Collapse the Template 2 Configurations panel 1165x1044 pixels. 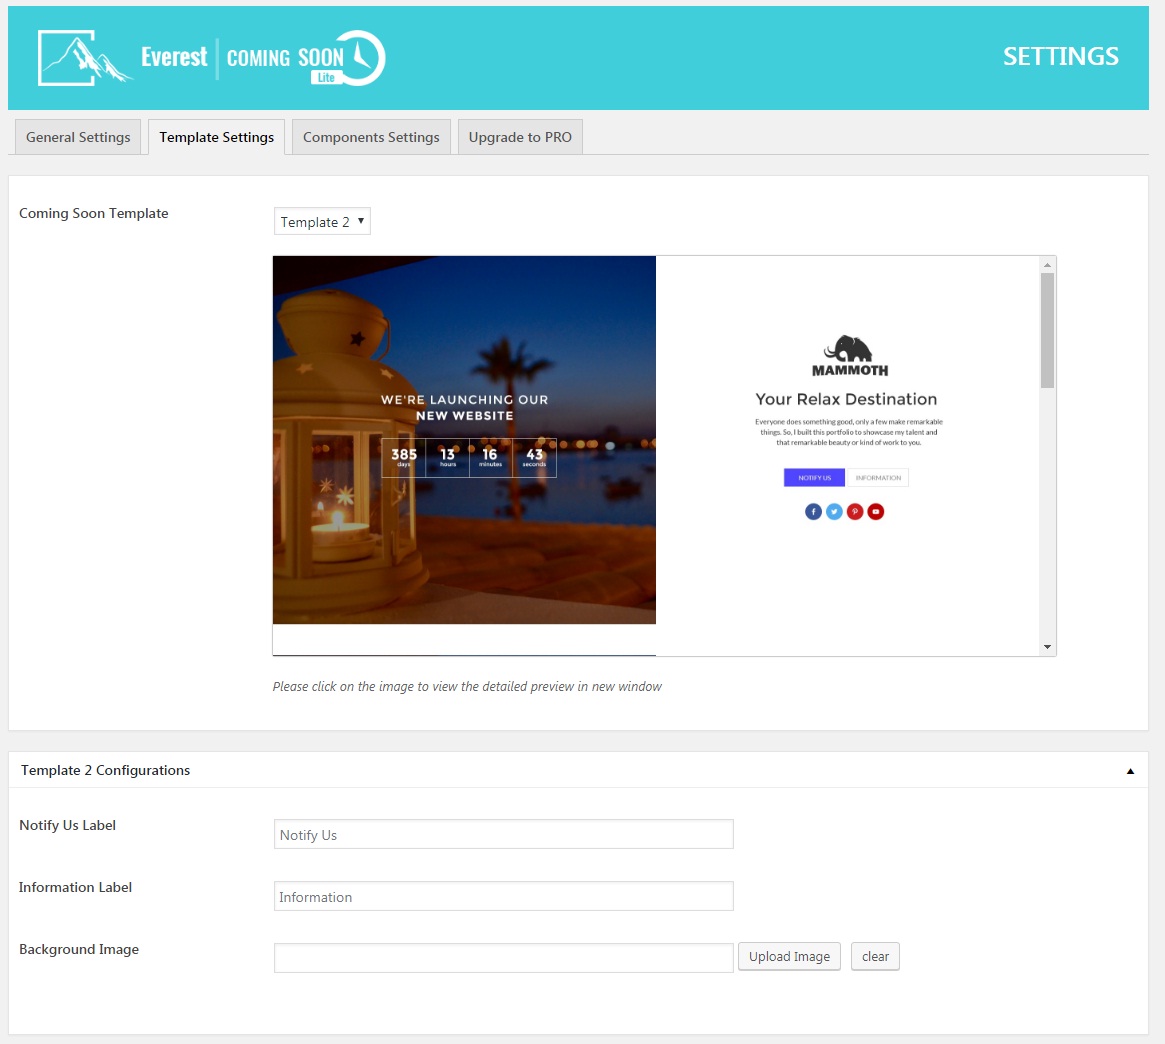tap(1130, 771)
